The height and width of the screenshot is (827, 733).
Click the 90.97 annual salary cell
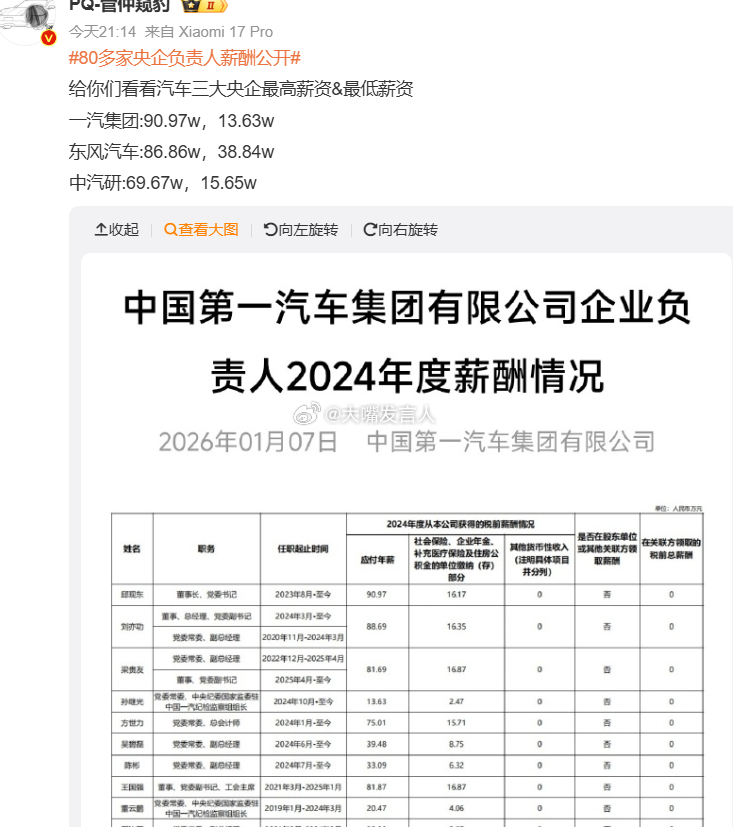377,594
